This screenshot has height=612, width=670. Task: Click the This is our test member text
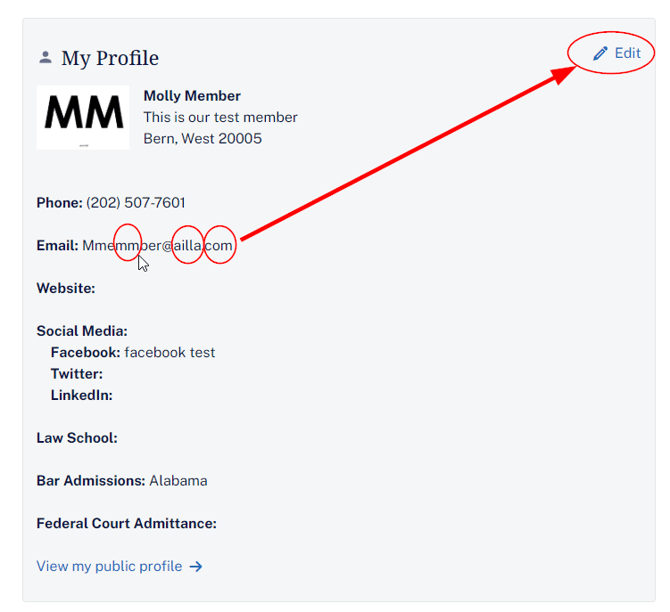(220, 117)
